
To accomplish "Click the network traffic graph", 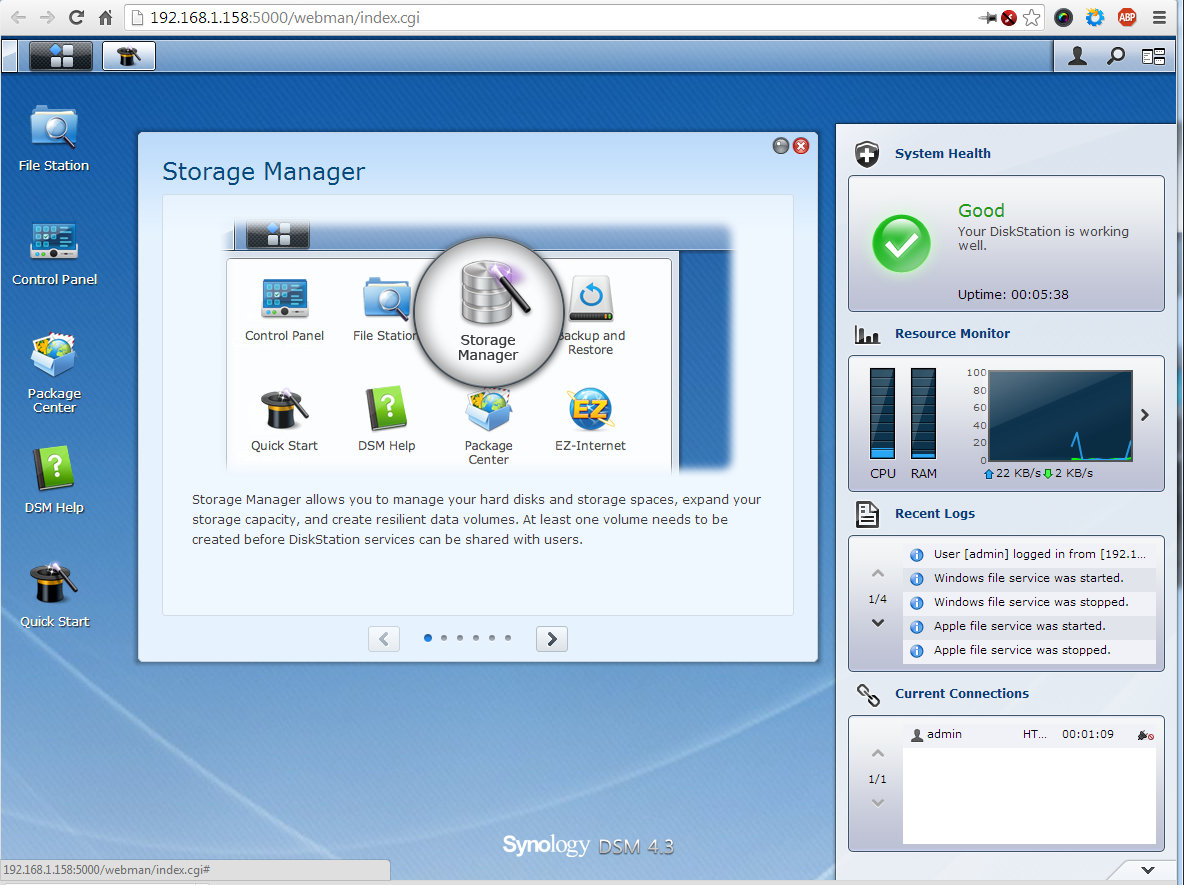I will [1060, 415].
